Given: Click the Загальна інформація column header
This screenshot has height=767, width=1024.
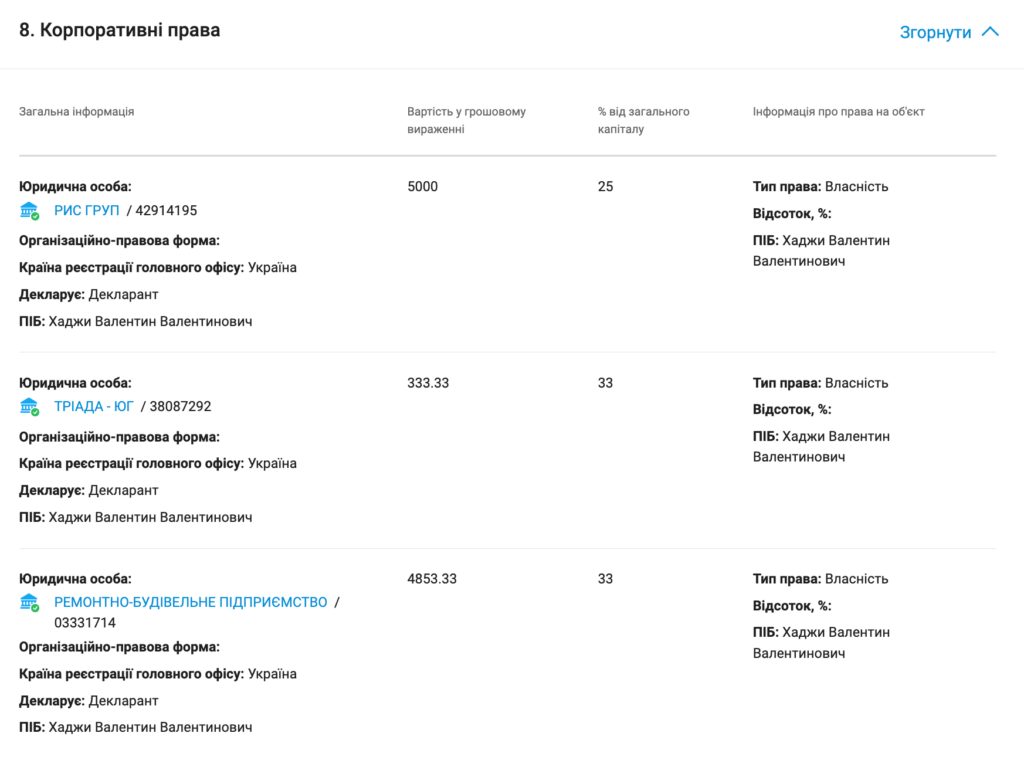Looking at the screenshot, I should [77, 111].
